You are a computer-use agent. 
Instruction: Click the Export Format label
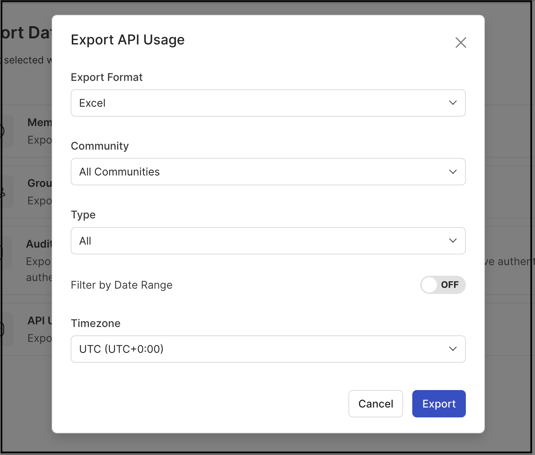(x=106, y=77)
